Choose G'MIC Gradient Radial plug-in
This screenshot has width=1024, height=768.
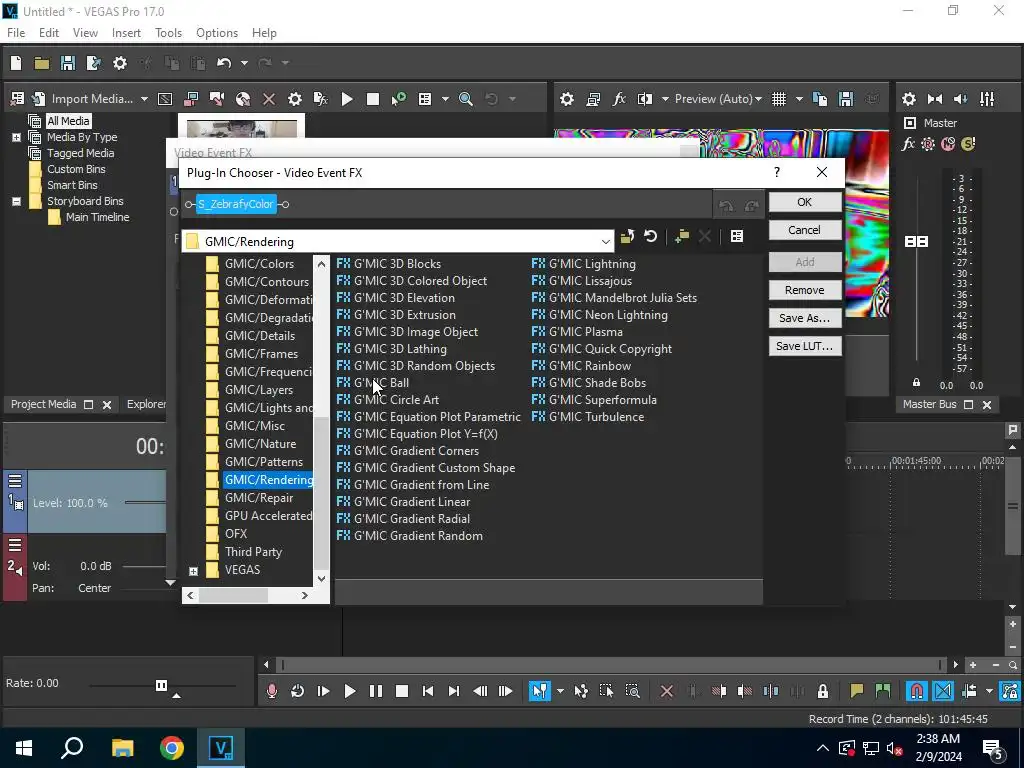tap(403, 519)
